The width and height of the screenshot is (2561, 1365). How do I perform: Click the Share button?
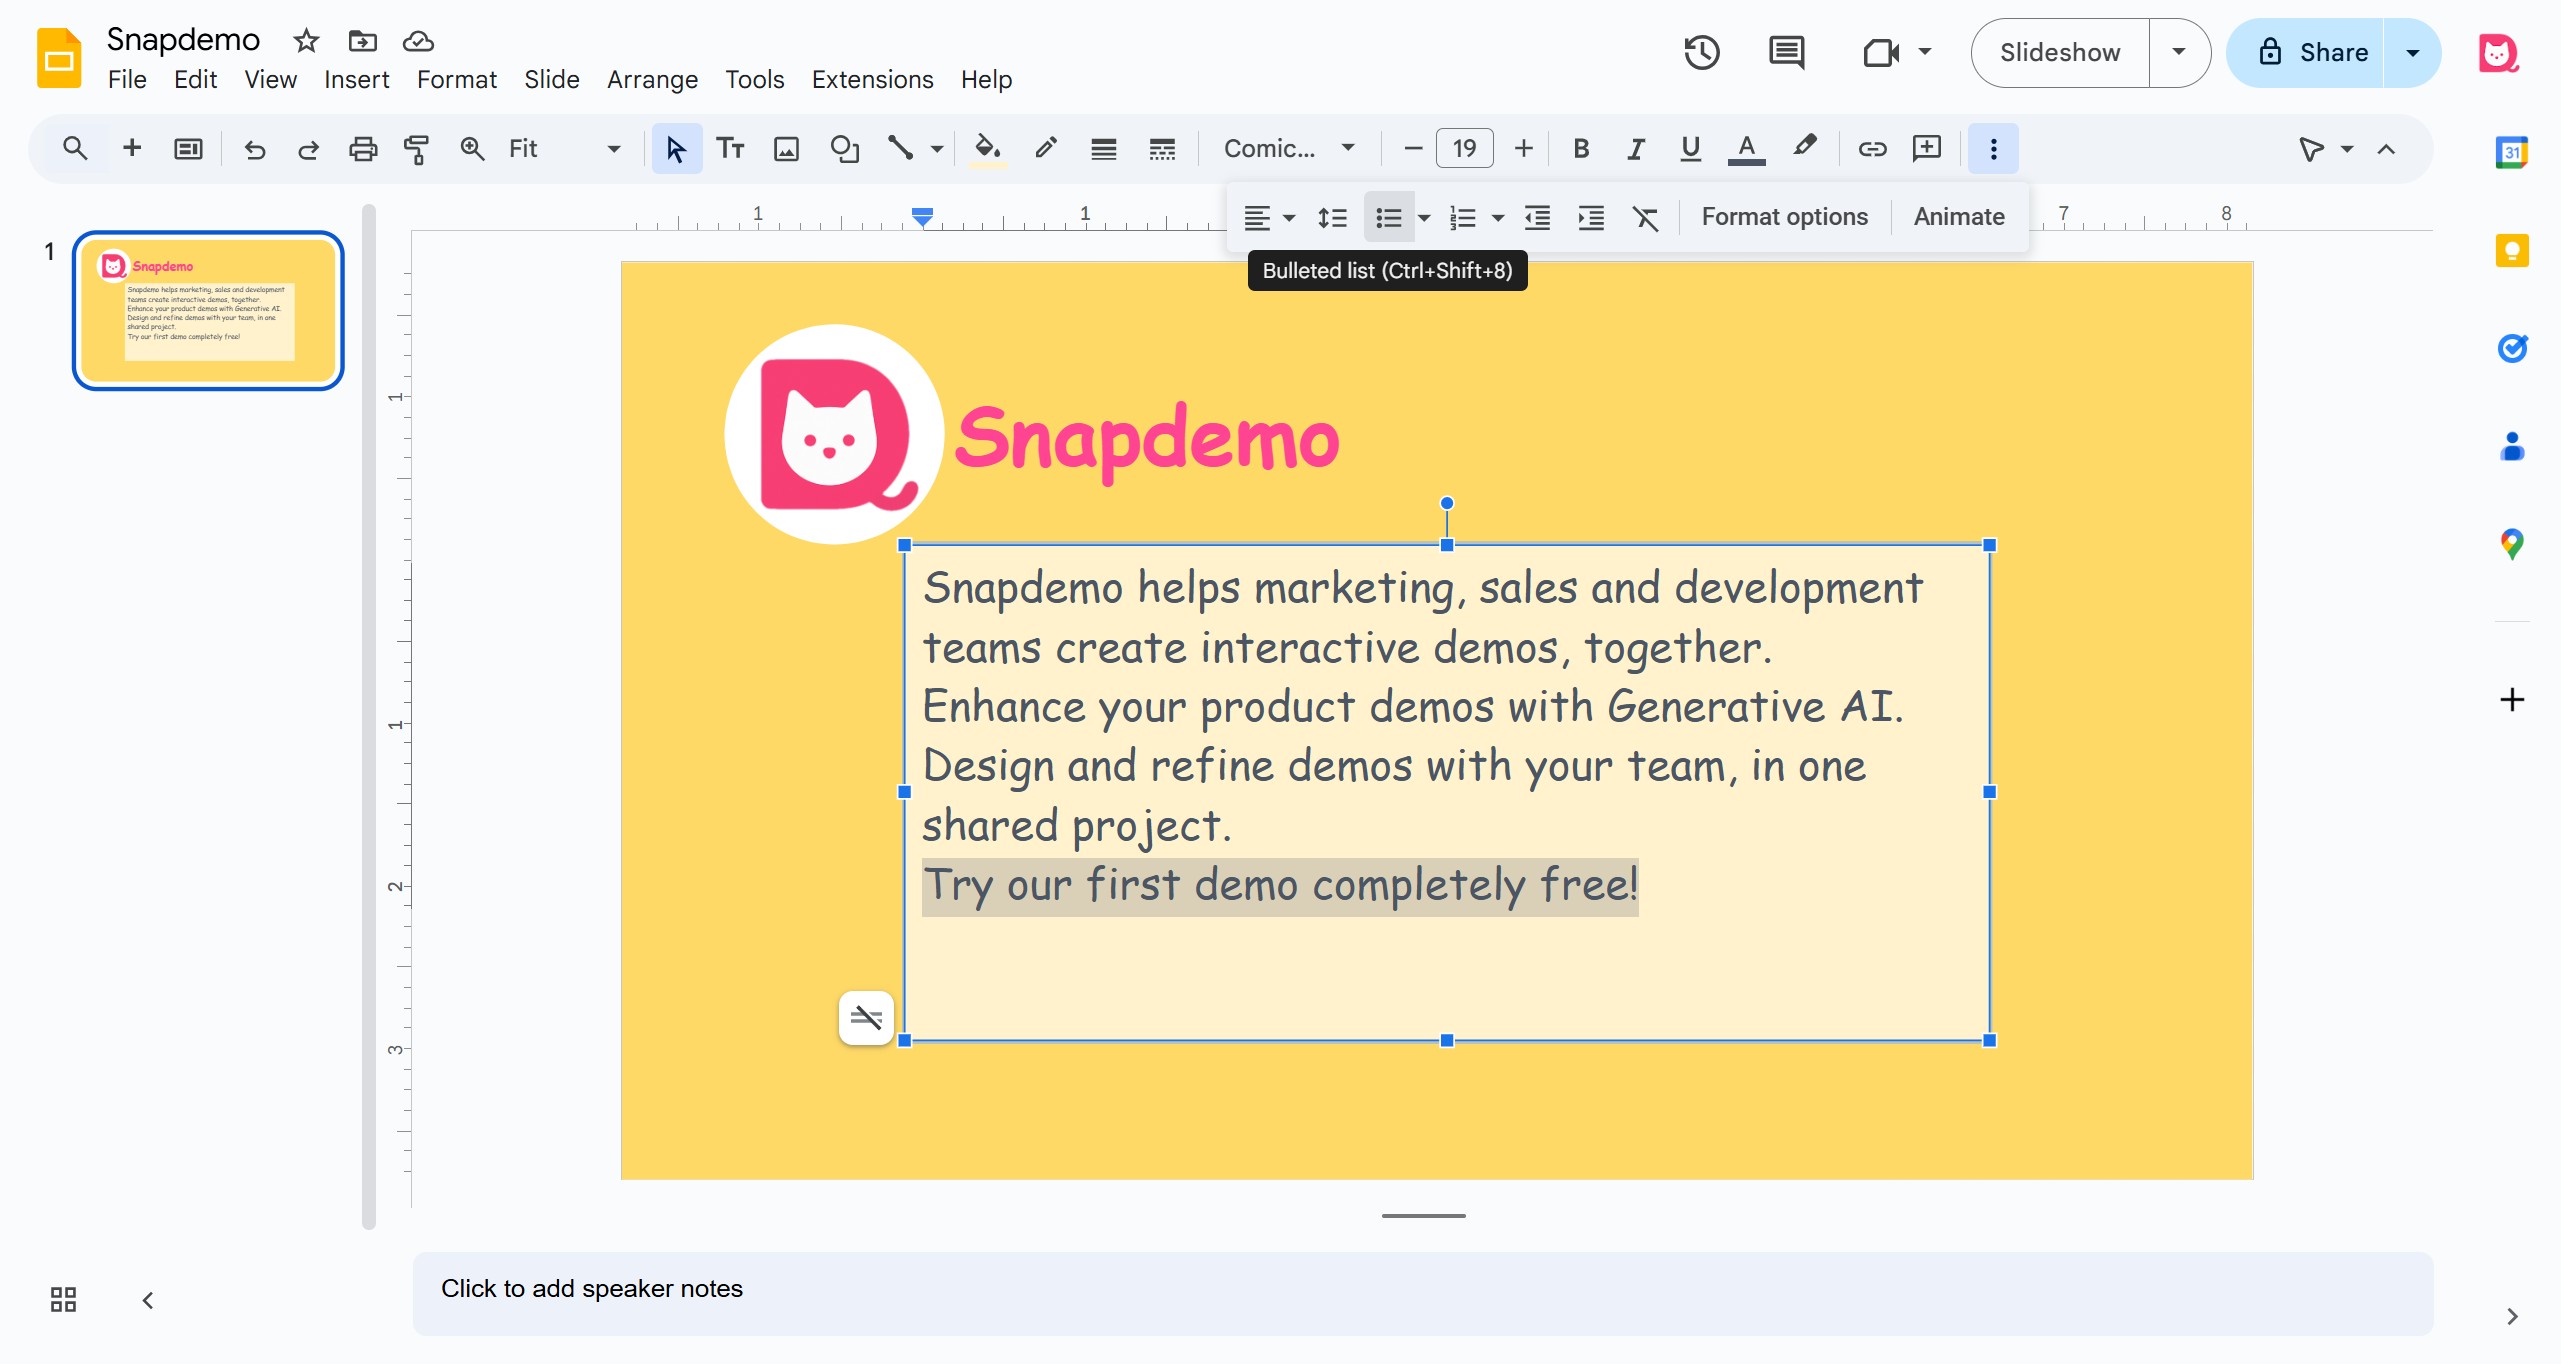2307,52
